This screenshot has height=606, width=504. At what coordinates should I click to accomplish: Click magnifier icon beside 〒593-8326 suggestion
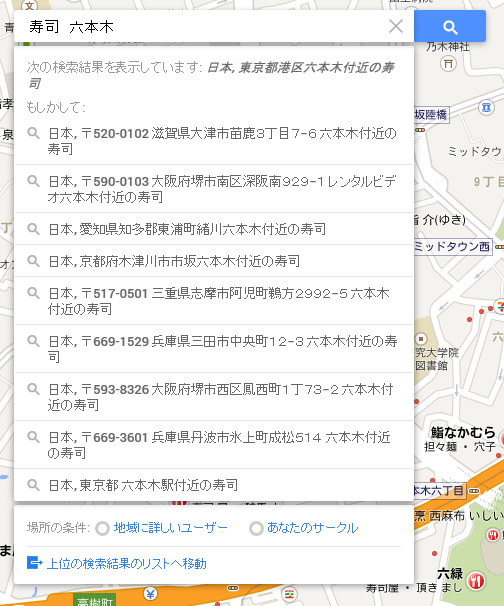tap(33, 389)
